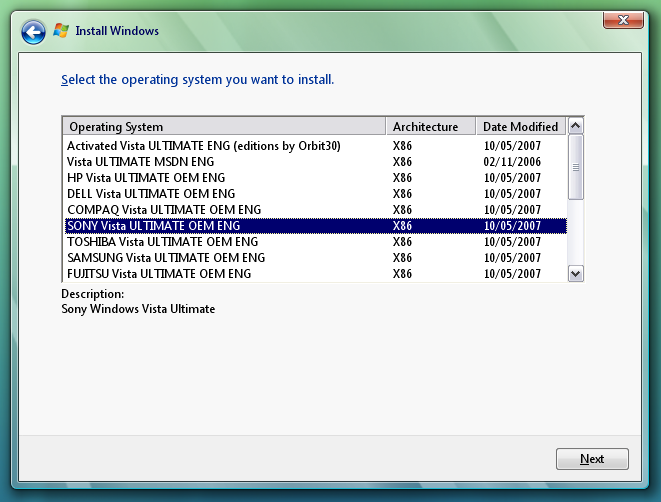
Task: Sort list by Operating System column header
Action: click(224, 127)
